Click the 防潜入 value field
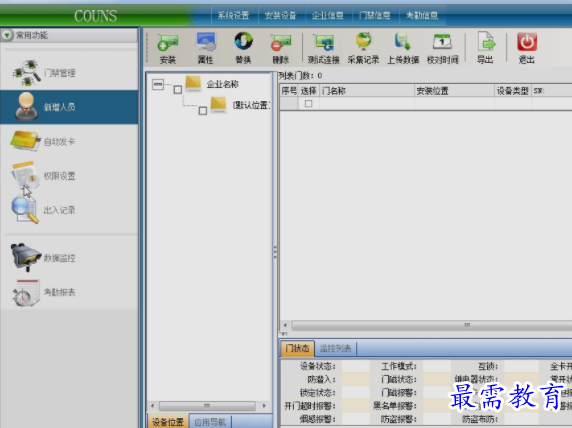Screen dimensions: 572x428 point(356,379)
